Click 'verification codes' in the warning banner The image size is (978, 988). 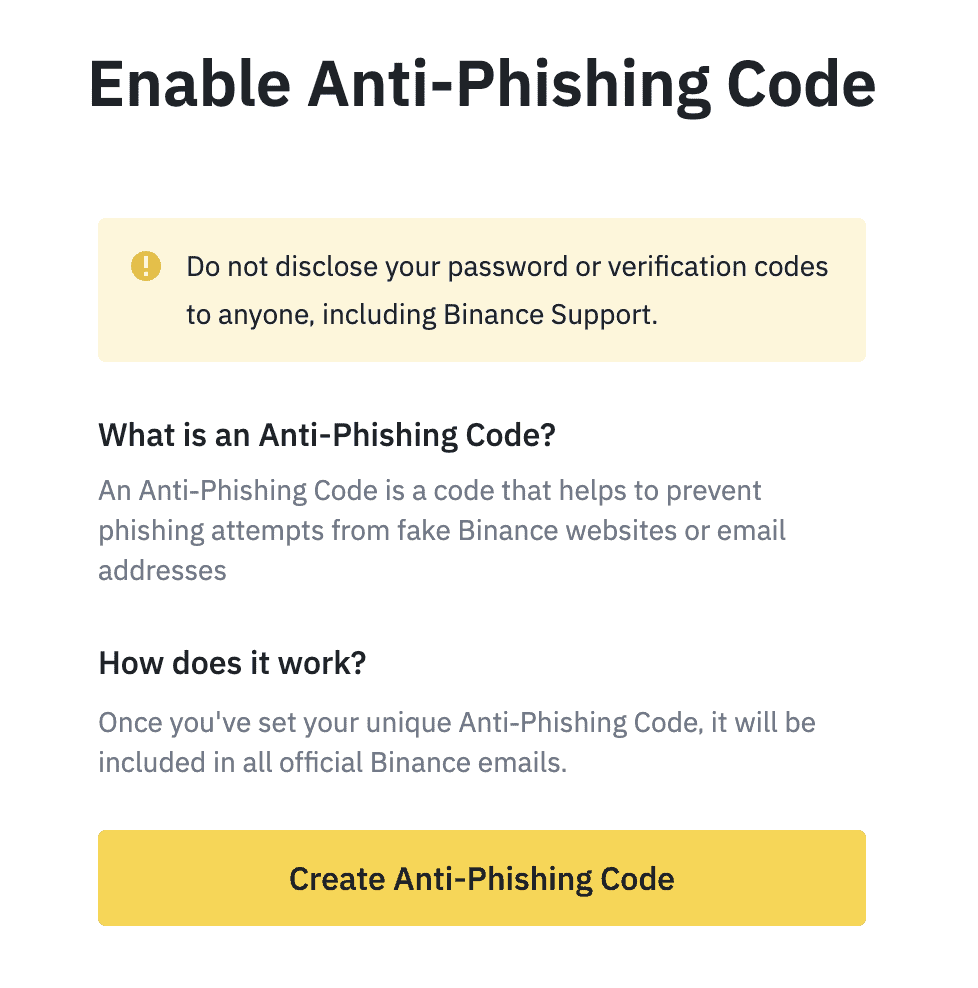click(x=718, y=267)
